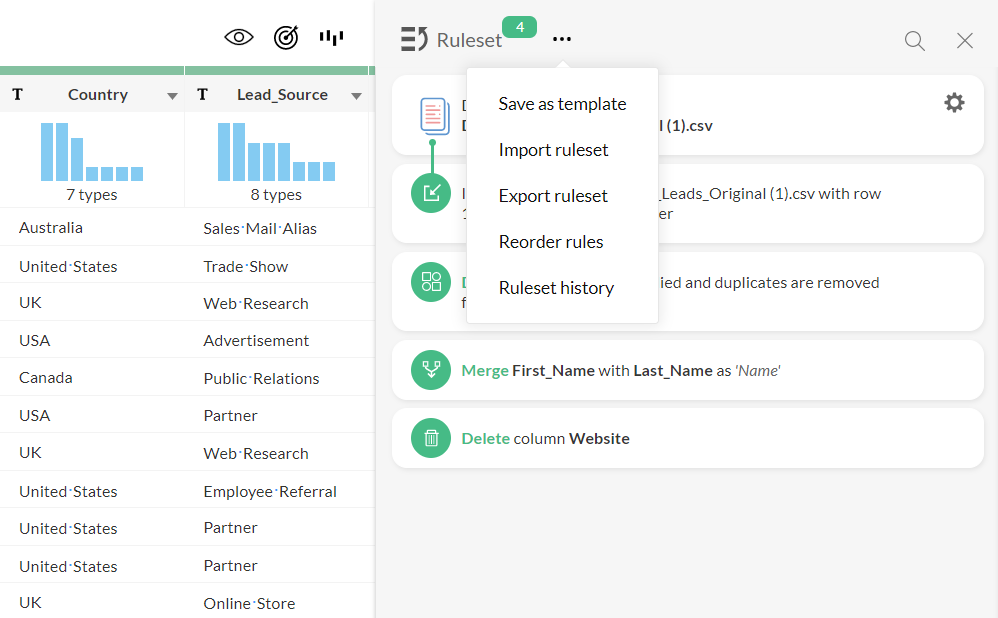Click the green import rule icon

click(x=431, y=193)
